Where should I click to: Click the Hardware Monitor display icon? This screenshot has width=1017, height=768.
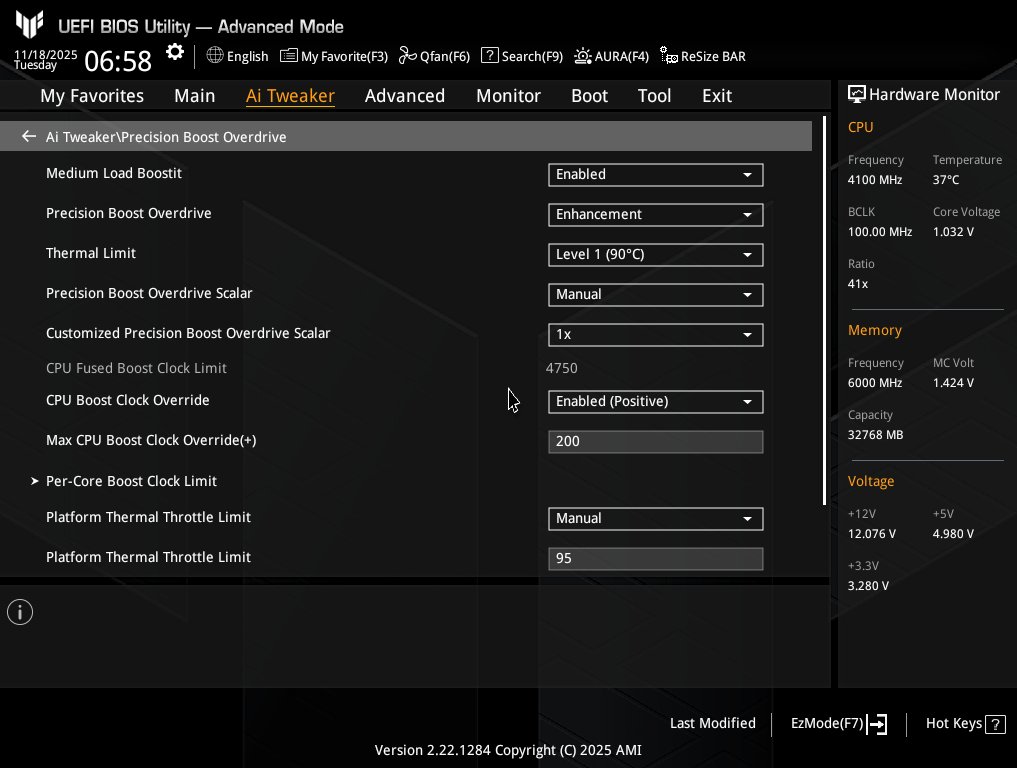(x=856, y=95)
